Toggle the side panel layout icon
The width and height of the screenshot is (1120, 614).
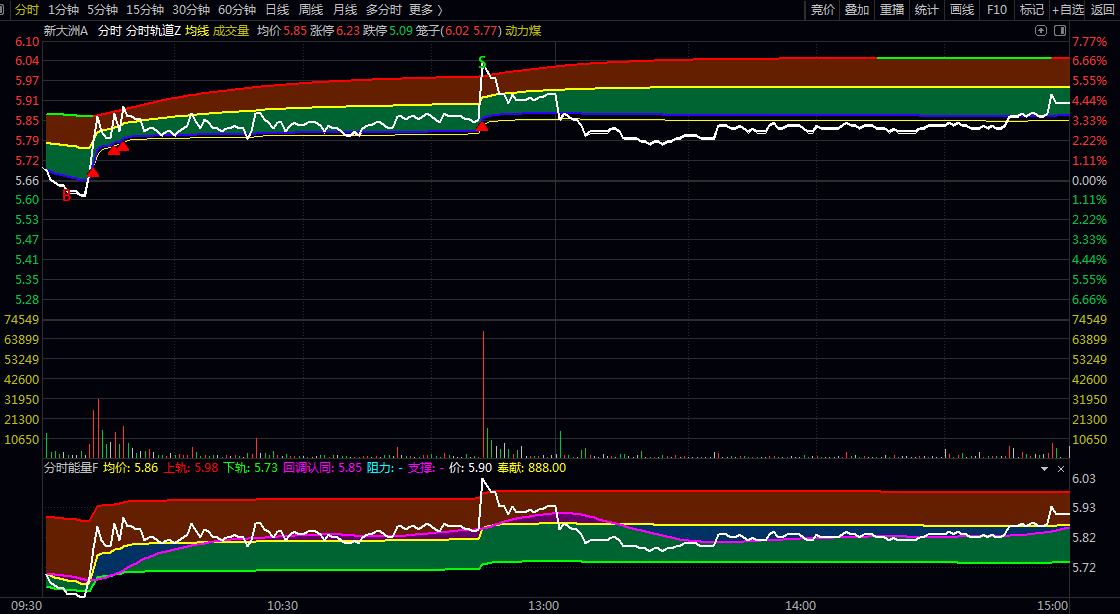[1061, 31]
